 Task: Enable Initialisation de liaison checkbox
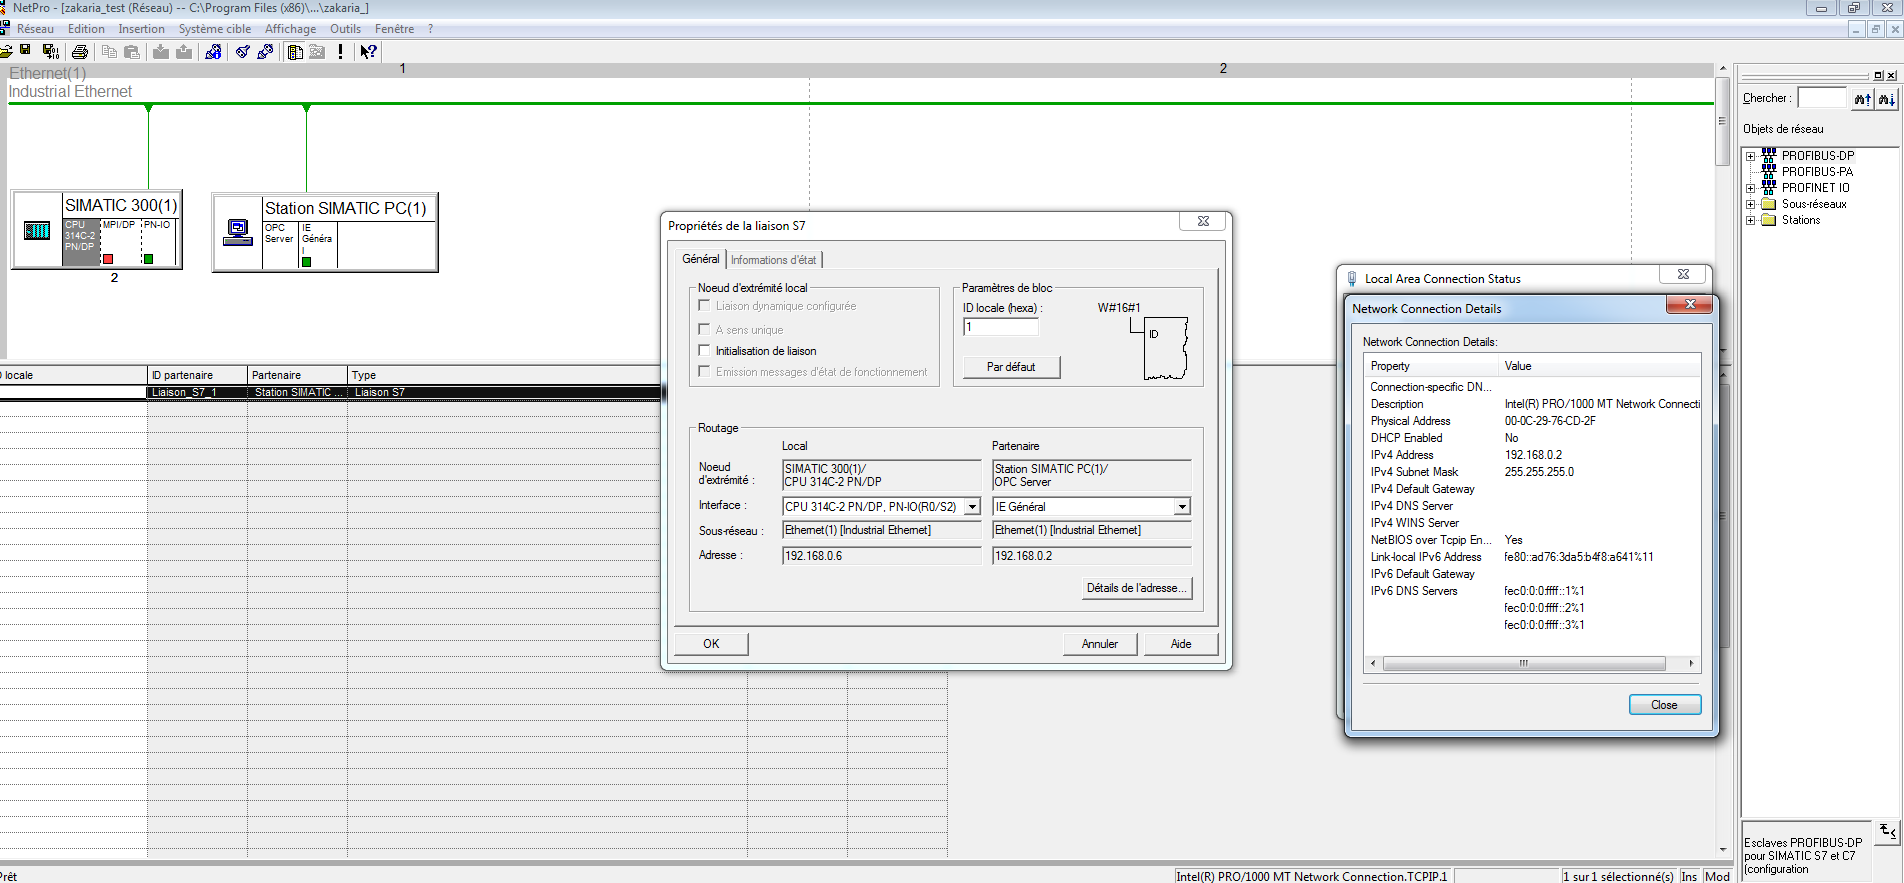pyautogui.click(x=704, y=350)
